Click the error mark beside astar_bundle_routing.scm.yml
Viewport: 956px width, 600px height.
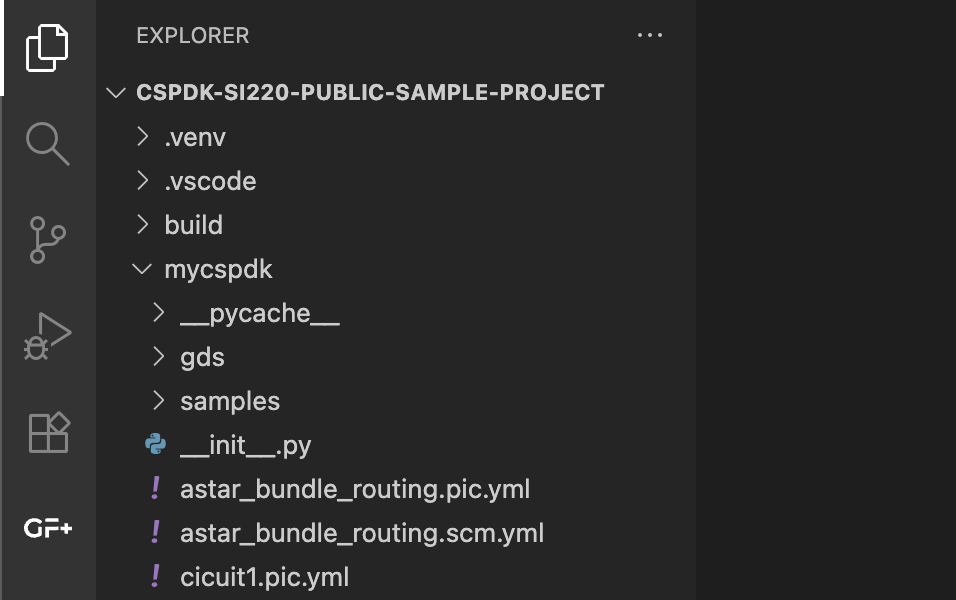(x=156, y=533)
